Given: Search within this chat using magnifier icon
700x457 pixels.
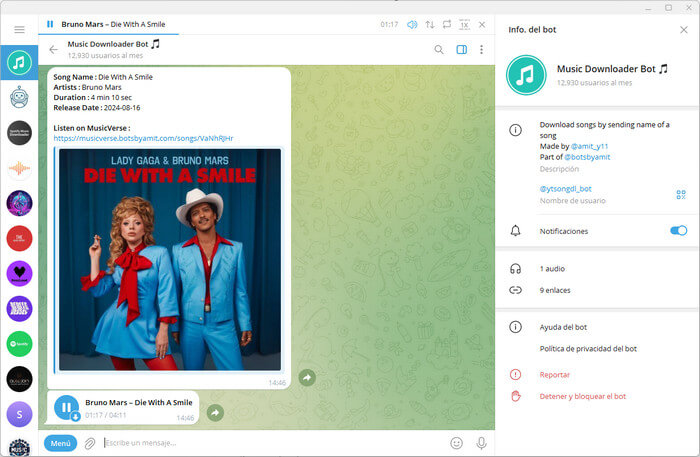Looking at the screenshot, I should 439,50.
